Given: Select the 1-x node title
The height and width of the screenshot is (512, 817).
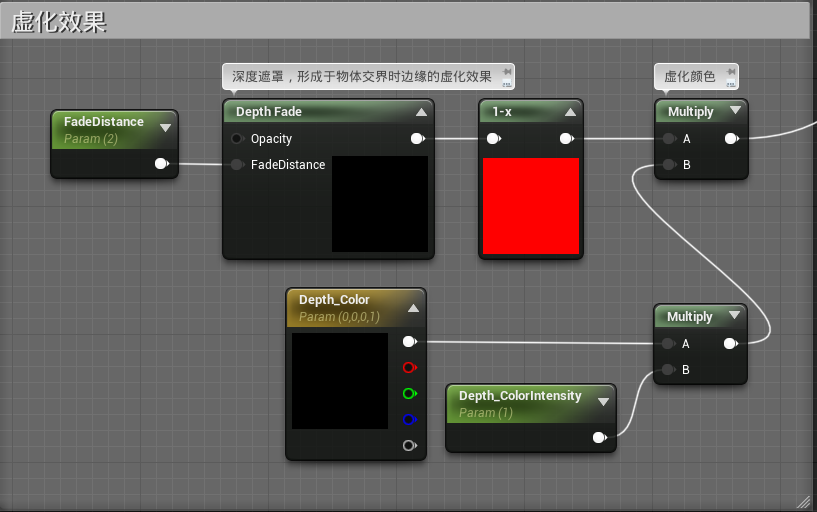Looking at the screenshot, I should [502, 111].
